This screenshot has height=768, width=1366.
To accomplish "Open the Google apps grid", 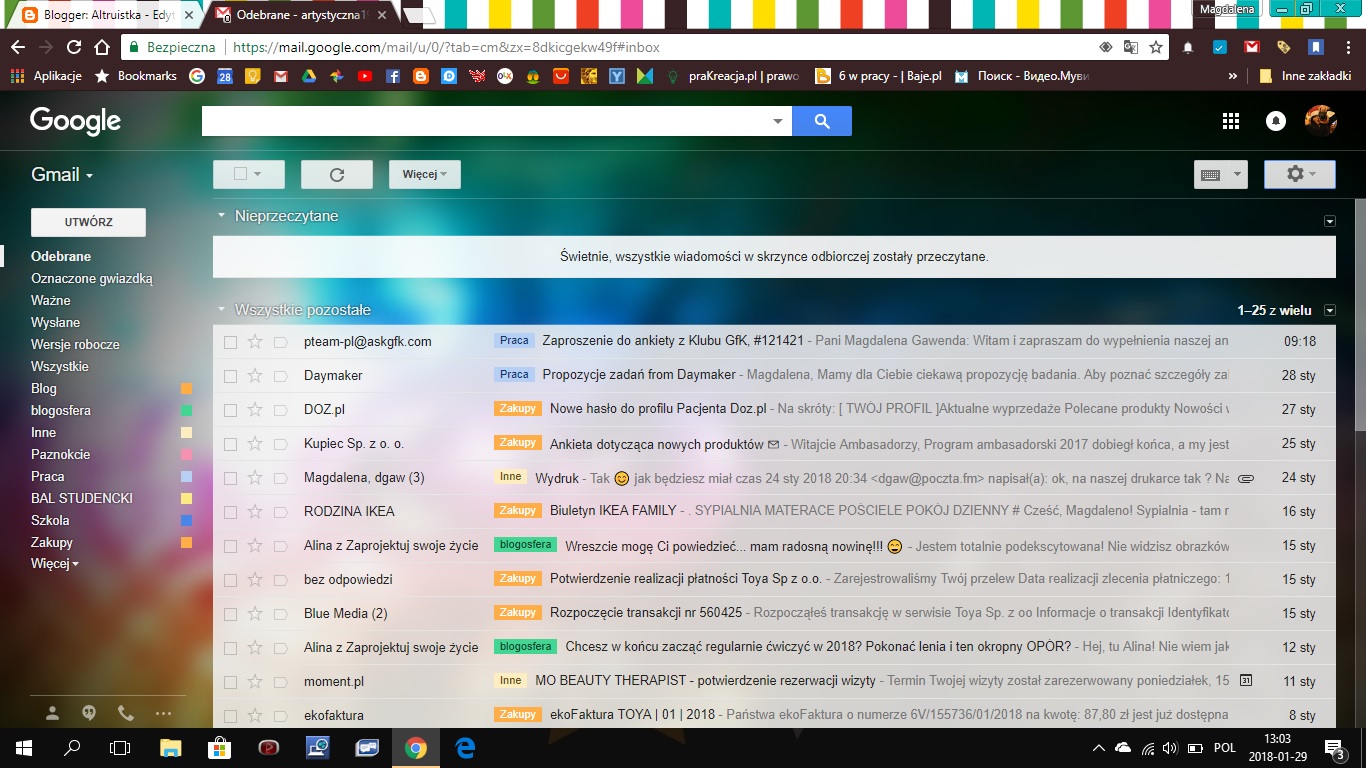I will click(1231, 121).
